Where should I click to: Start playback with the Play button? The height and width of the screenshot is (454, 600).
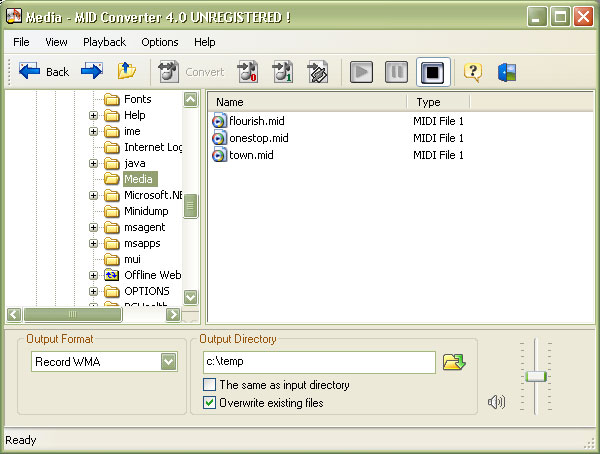click(x=361, y=72)
